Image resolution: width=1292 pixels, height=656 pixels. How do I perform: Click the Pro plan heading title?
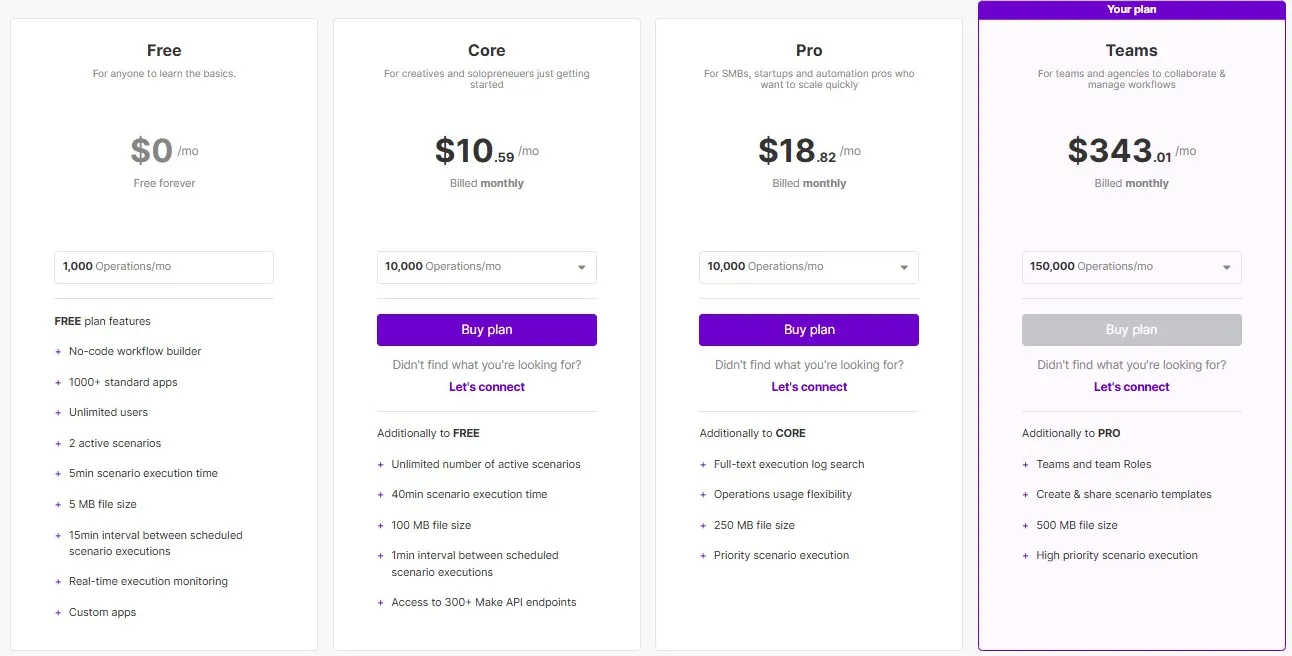(809, 50)
